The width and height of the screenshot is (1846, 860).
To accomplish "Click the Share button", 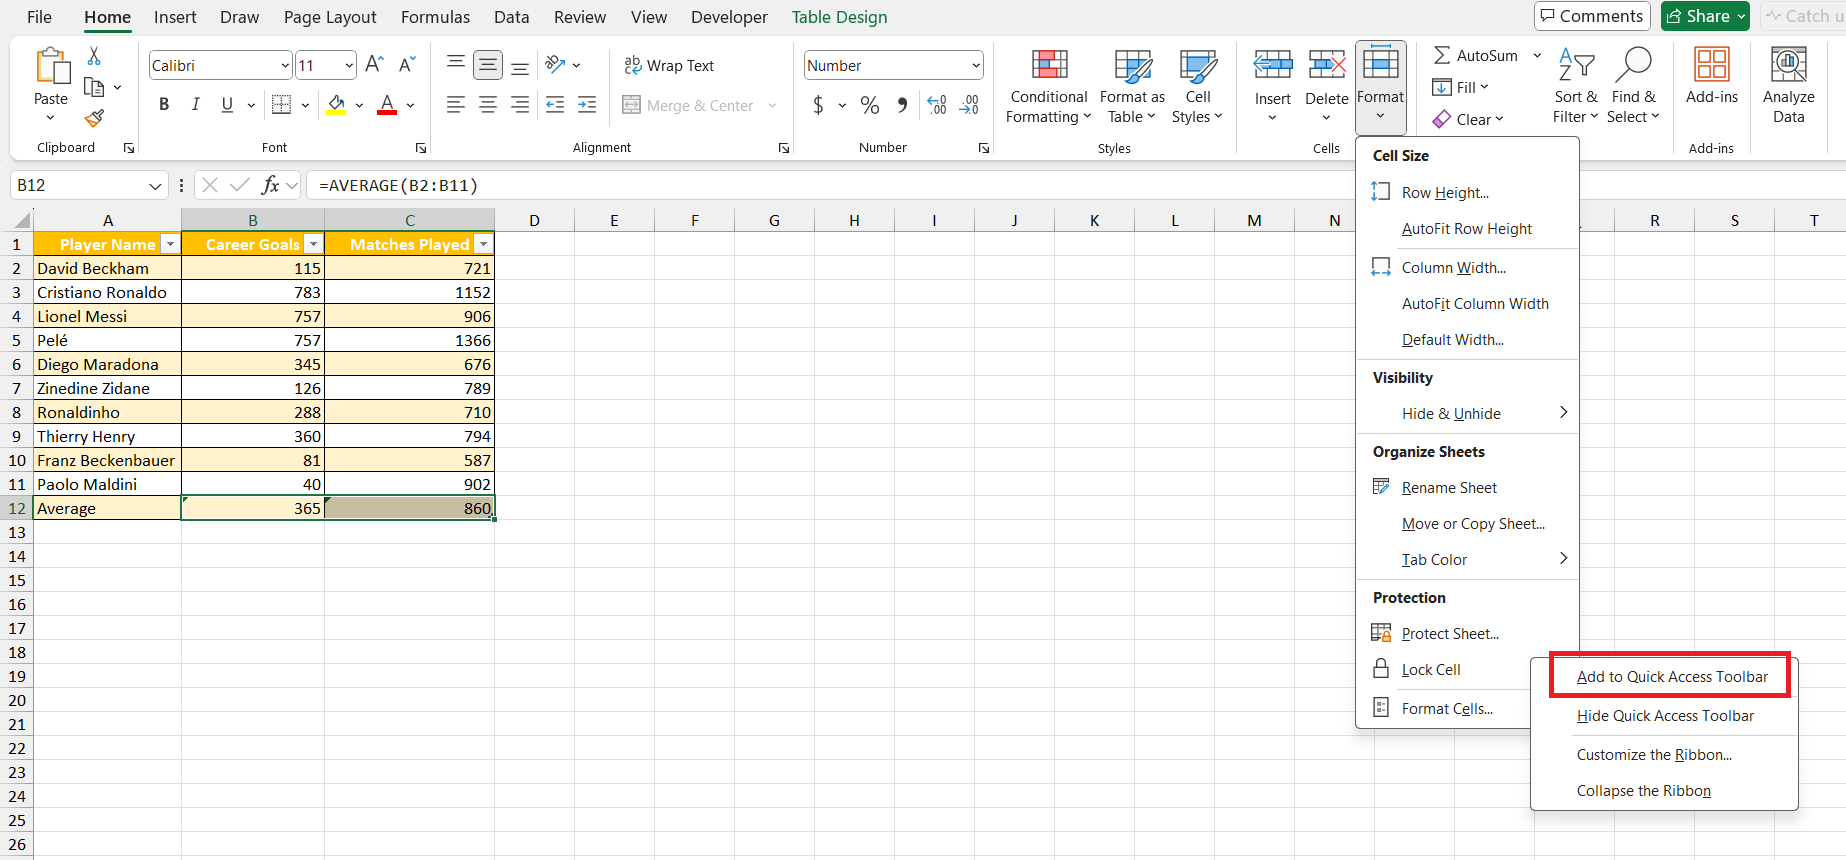I will click(1705, 16).
